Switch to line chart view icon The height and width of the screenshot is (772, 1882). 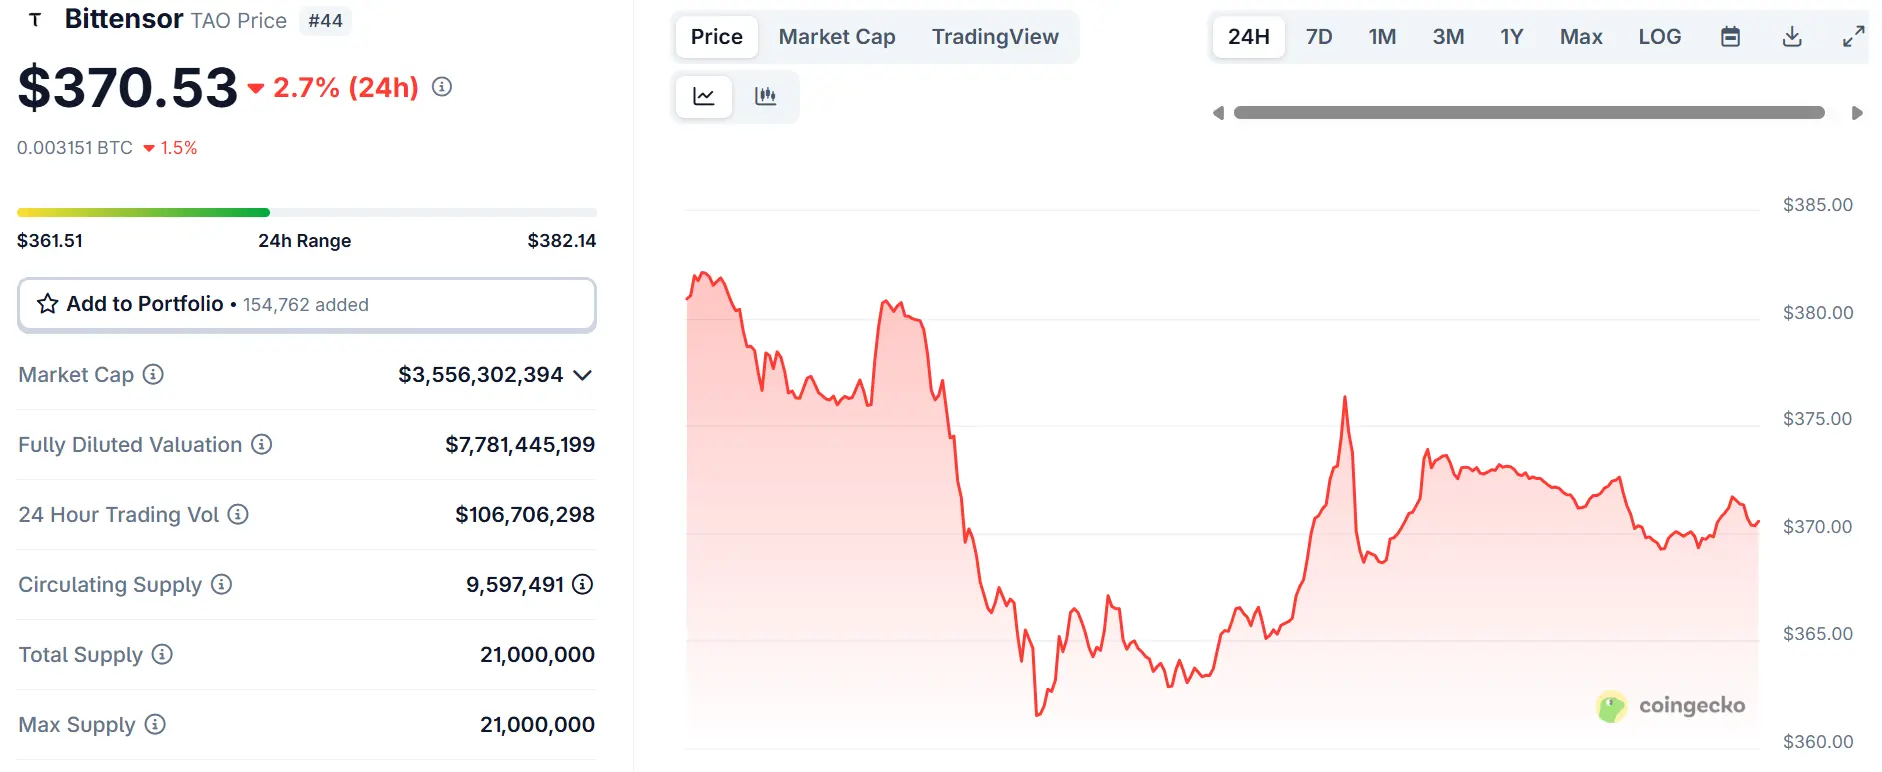point(704,97)
